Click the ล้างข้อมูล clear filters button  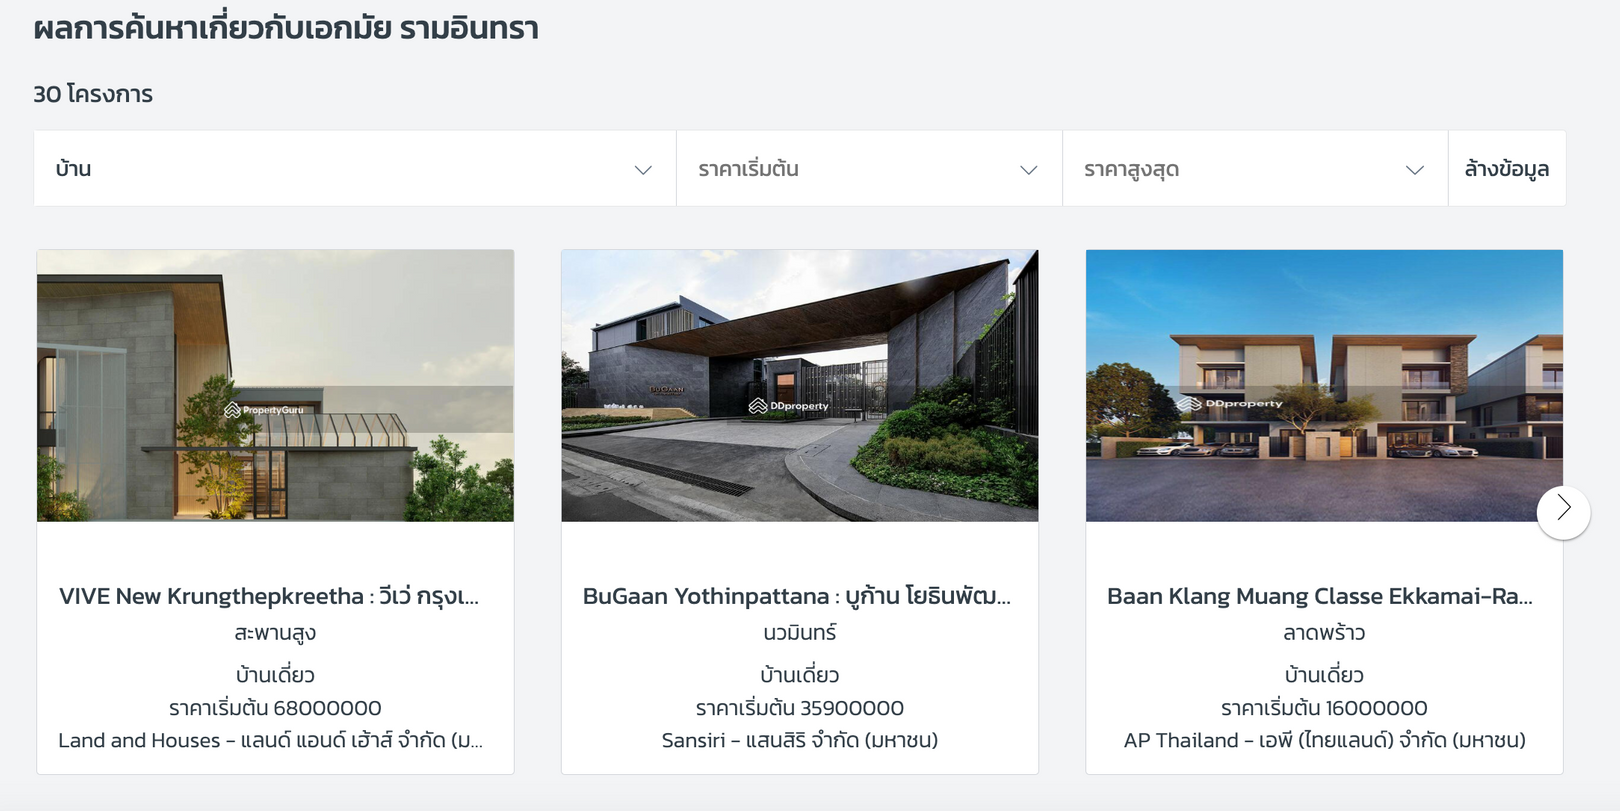pos(1507,169)
